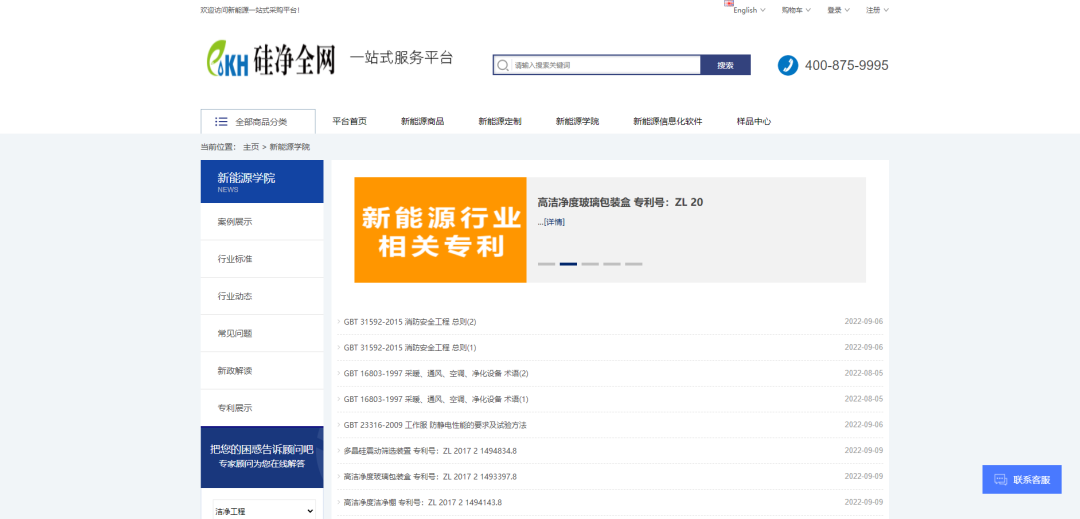Click the chat icon on 联系客服

1000,480
